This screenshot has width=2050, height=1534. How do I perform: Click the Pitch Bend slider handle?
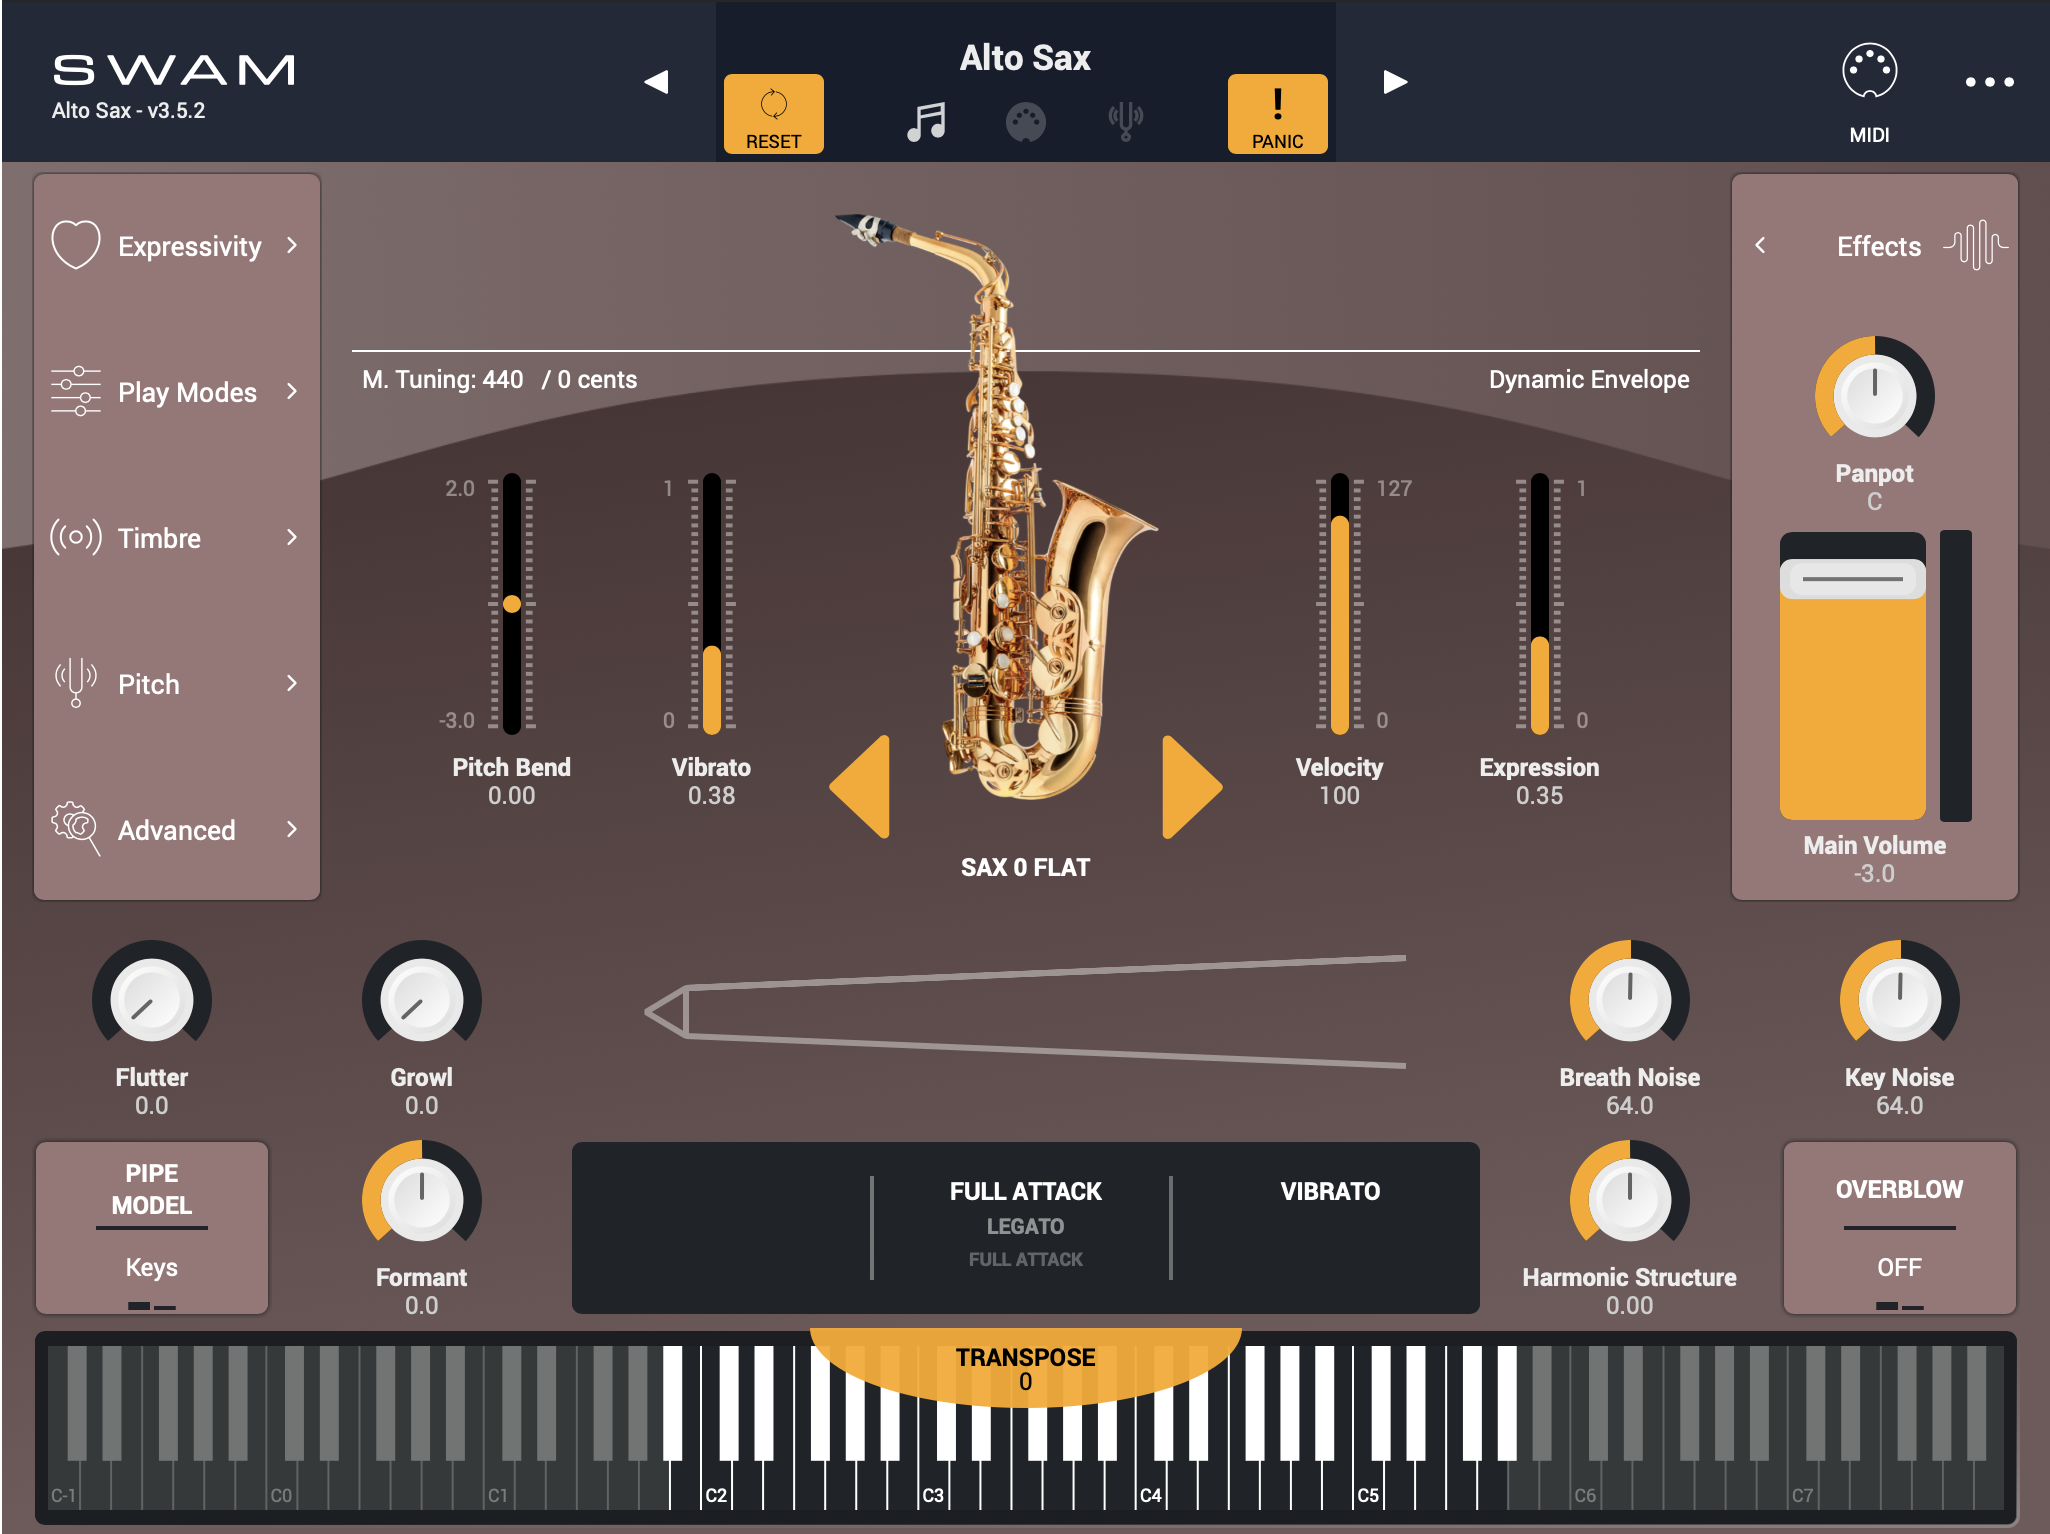[512, 604]
